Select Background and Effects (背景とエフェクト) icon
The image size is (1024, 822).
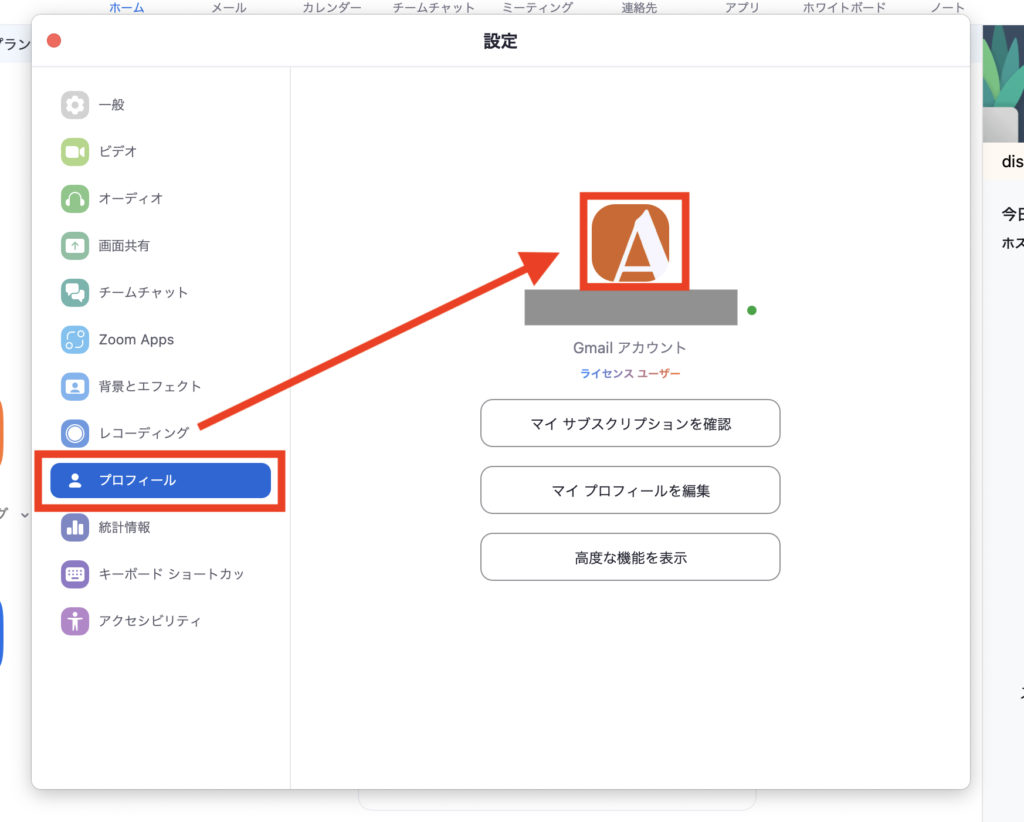(x=75, y=386)
